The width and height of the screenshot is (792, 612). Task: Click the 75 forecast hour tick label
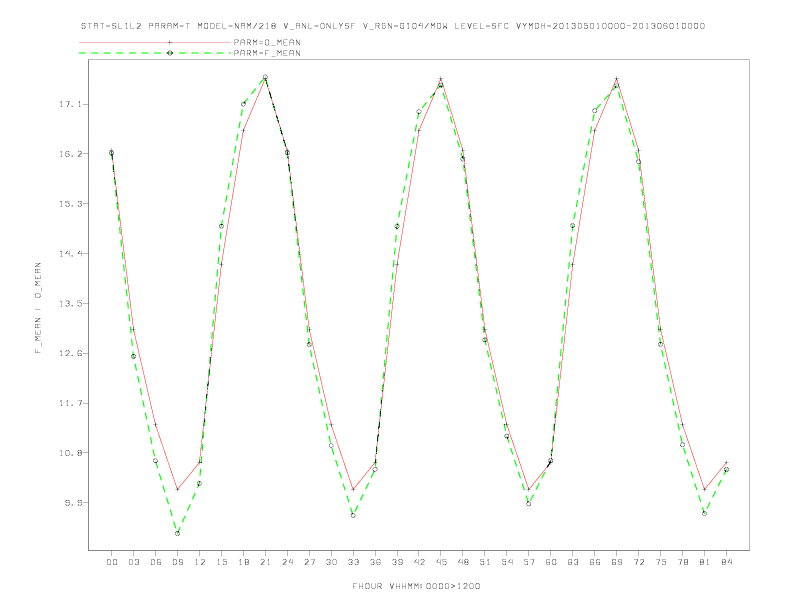pyautogui.click(x=661, y=562)
